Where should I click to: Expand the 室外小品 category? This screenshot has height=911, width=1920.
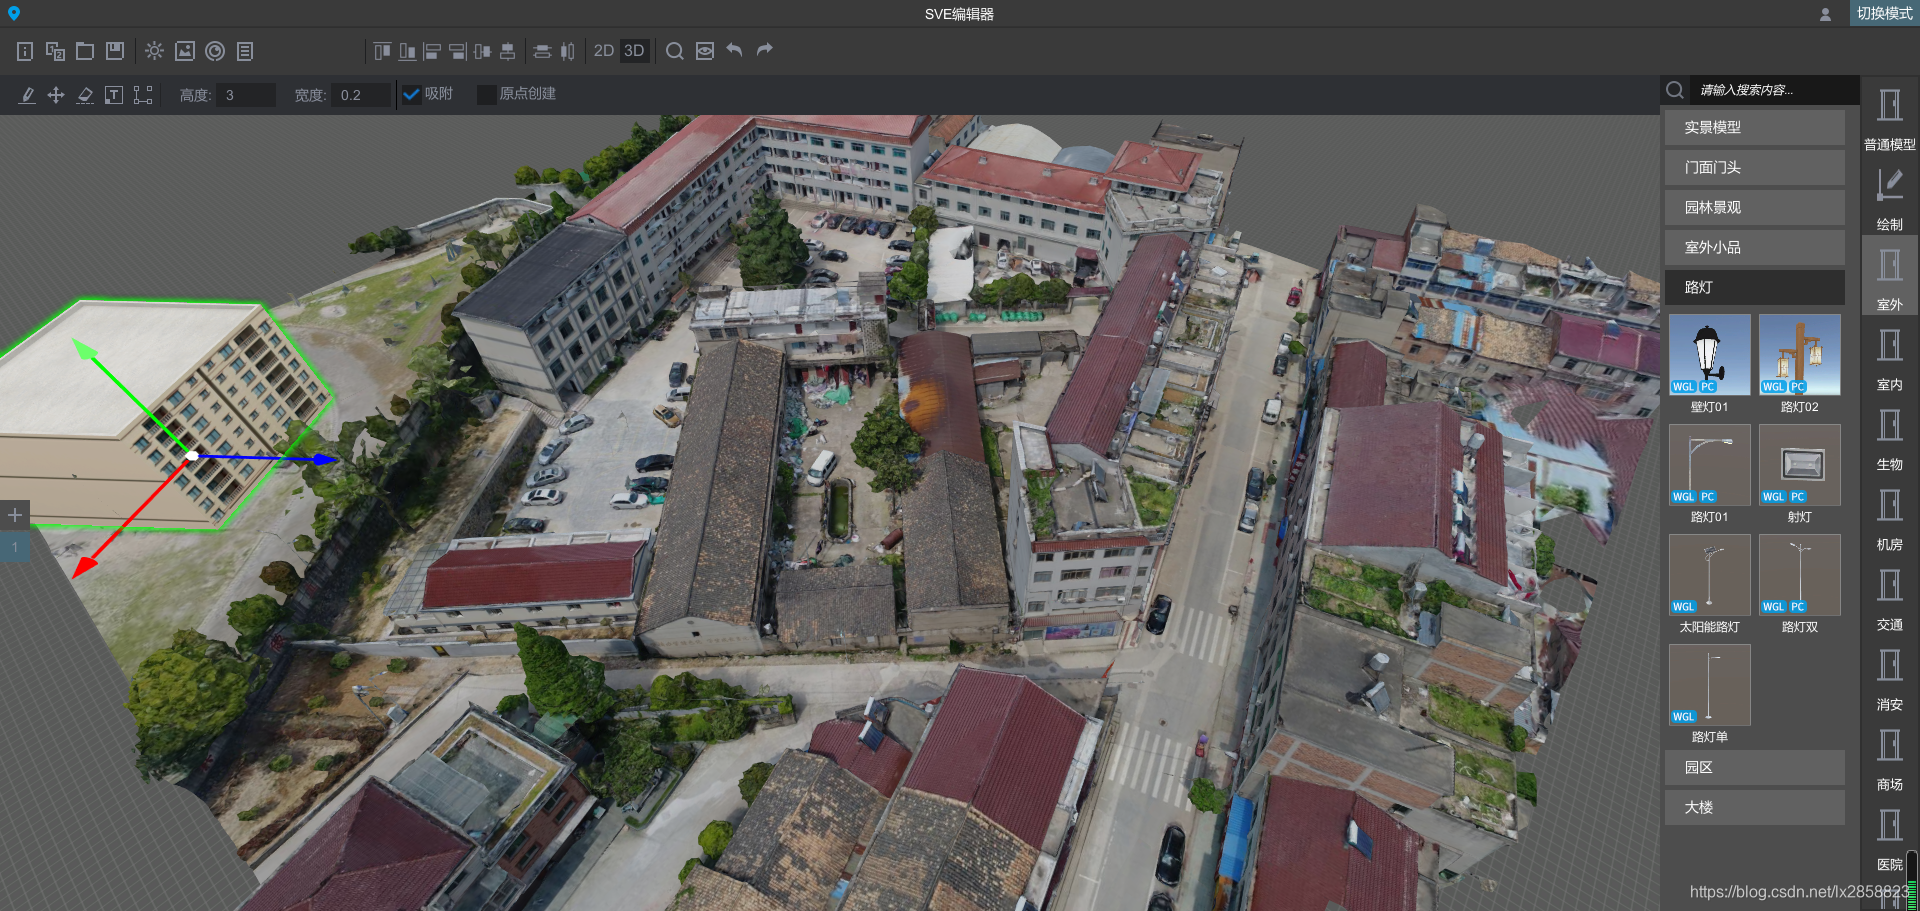click(x=1755, y=247)
